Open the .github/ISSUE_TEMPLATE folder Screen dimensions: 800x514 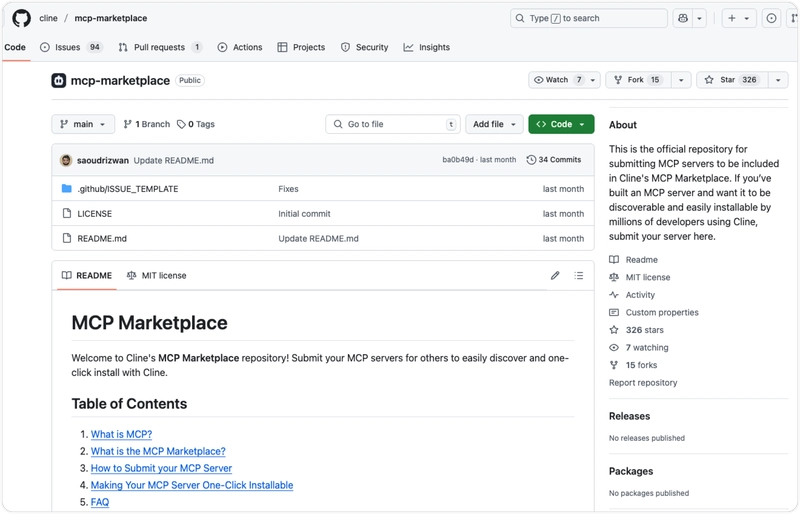128,189
